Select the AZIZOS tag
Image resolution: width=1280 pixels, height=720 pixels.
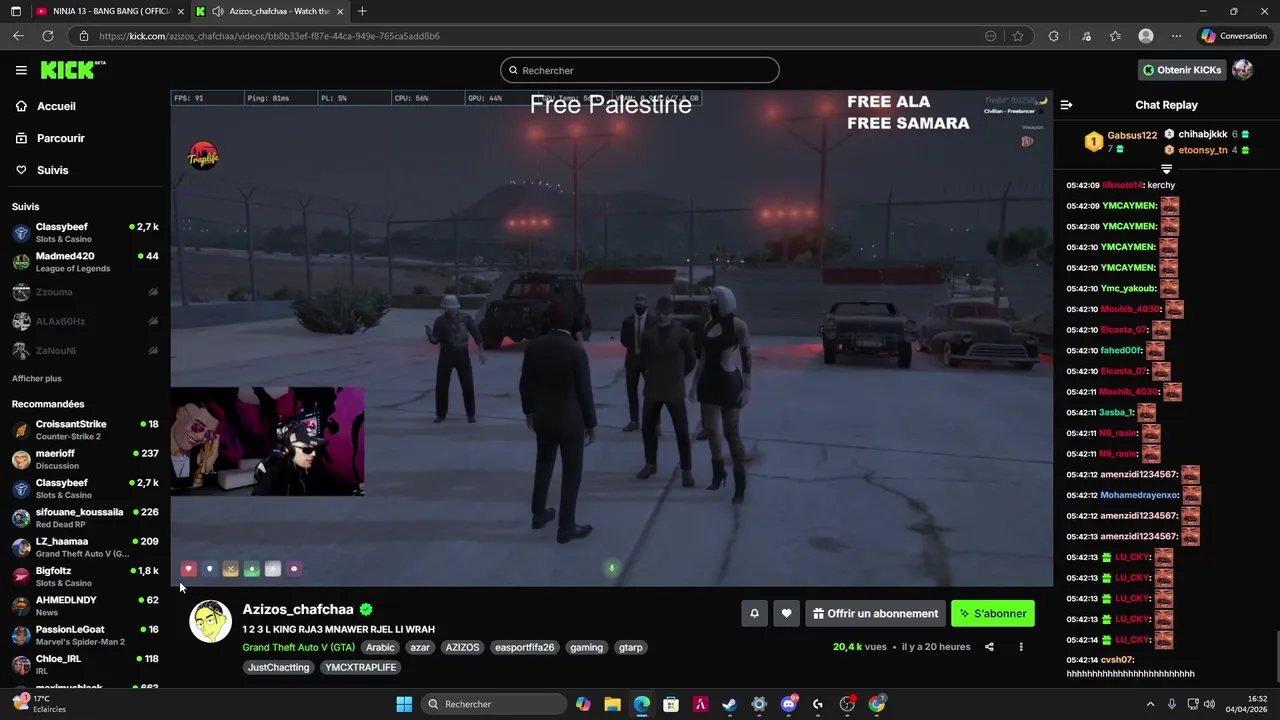click(x=462, y=647)
